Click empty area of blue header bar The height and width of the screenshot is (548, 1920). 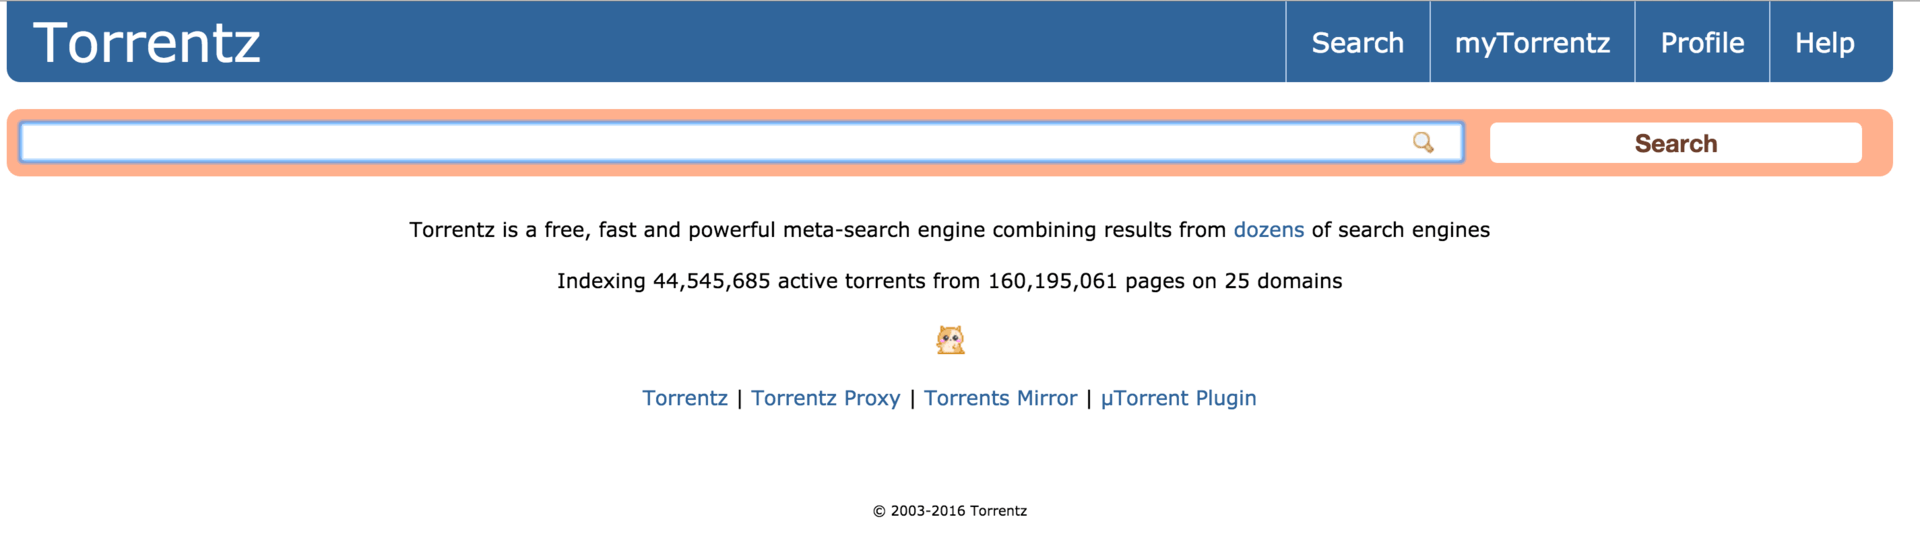coord(770,42)
